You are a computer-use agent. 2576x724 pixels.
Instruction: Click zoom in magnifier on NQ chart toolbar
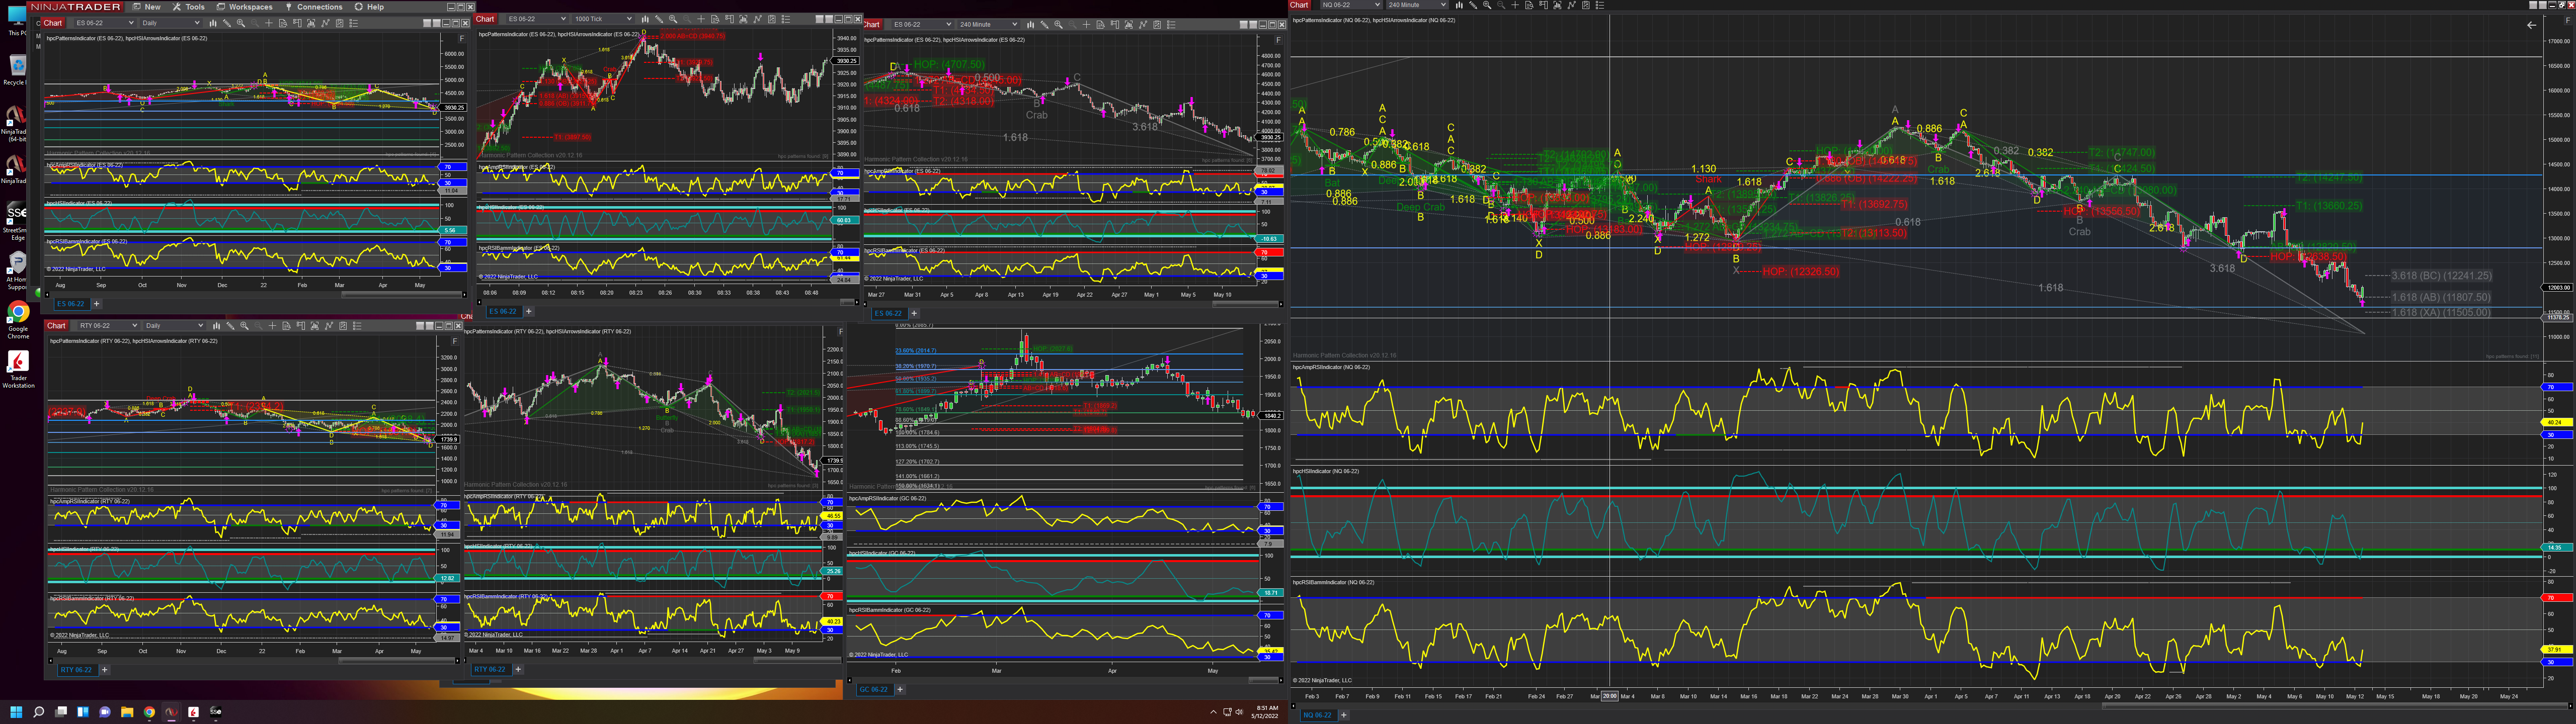pyautogui.click(x=1487, y=5)
